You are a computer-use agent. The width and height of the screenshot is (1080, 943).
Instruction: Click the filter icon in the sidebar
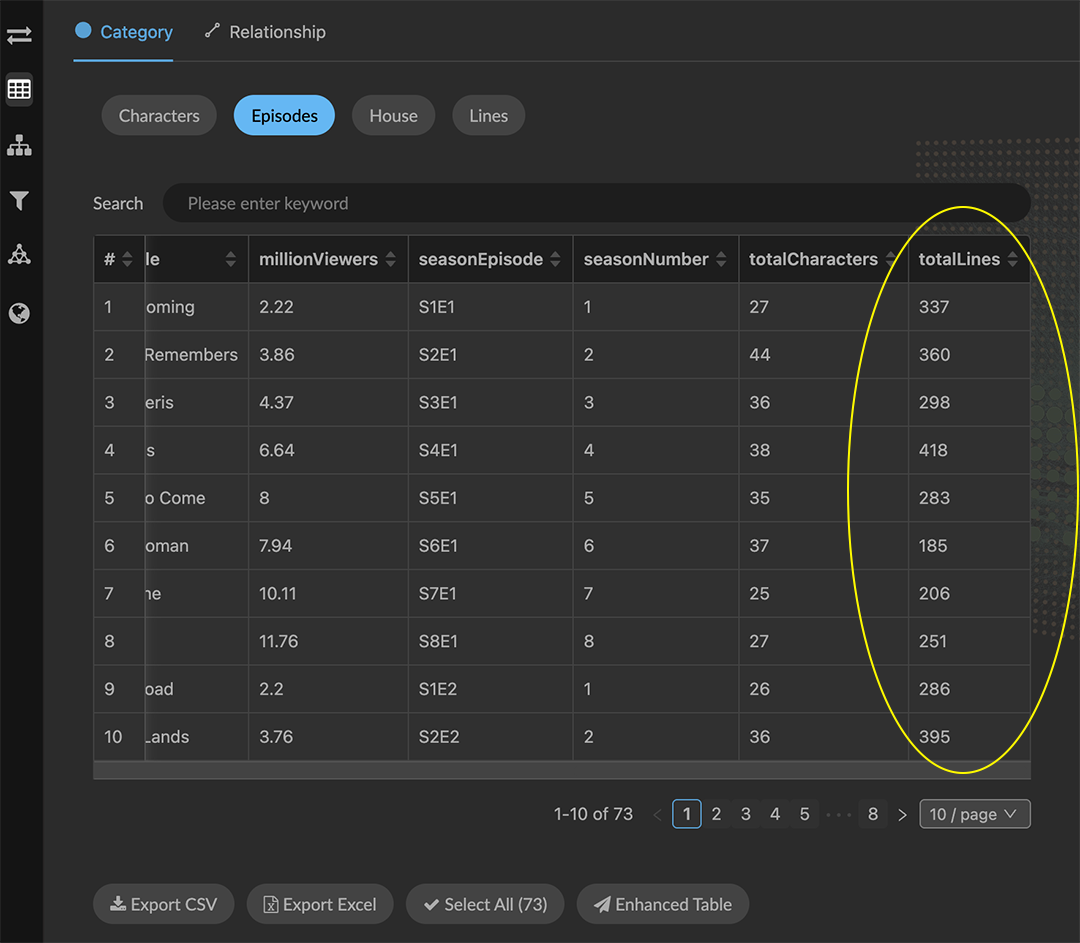click(19, 201)
